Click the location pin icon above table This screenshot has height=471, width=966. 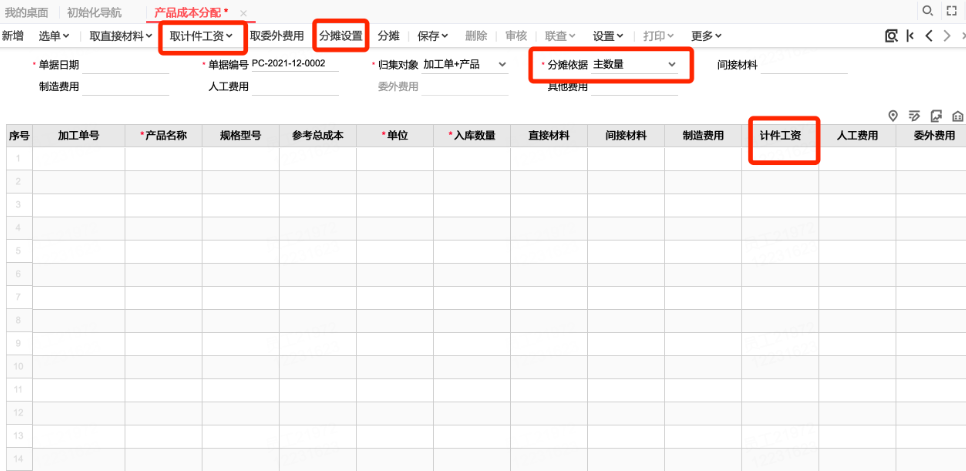893,115
